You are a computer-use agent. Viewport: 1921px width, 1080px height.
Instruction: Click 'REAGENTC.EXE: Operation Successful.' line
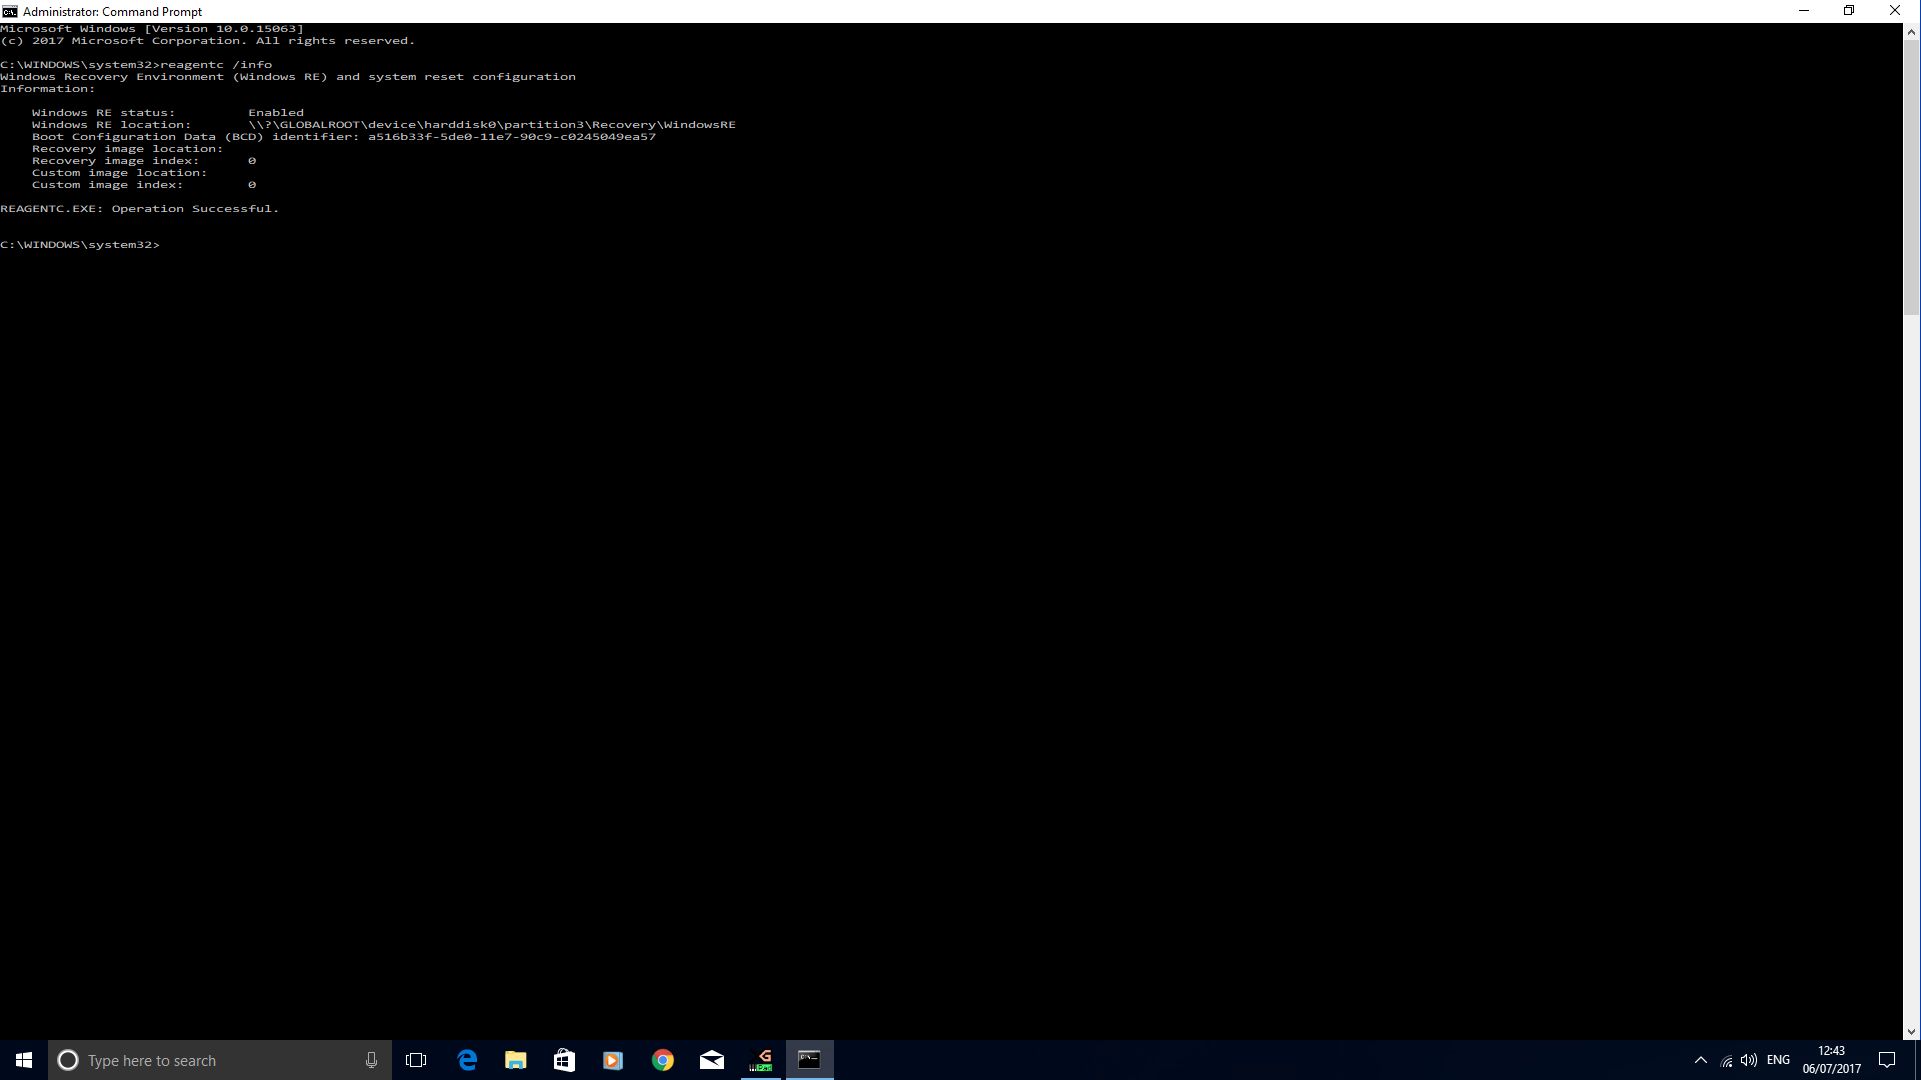[140, 209]
